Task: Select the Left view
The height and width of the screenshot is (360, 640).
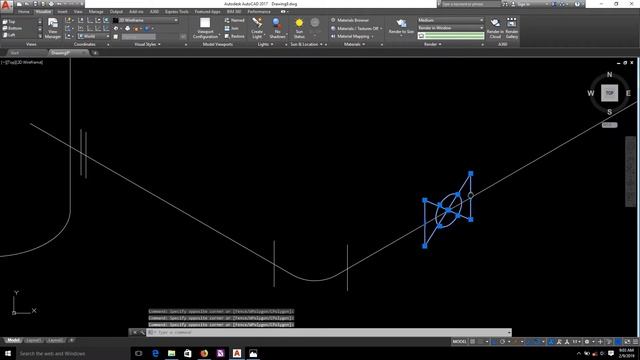Action: 9,35
